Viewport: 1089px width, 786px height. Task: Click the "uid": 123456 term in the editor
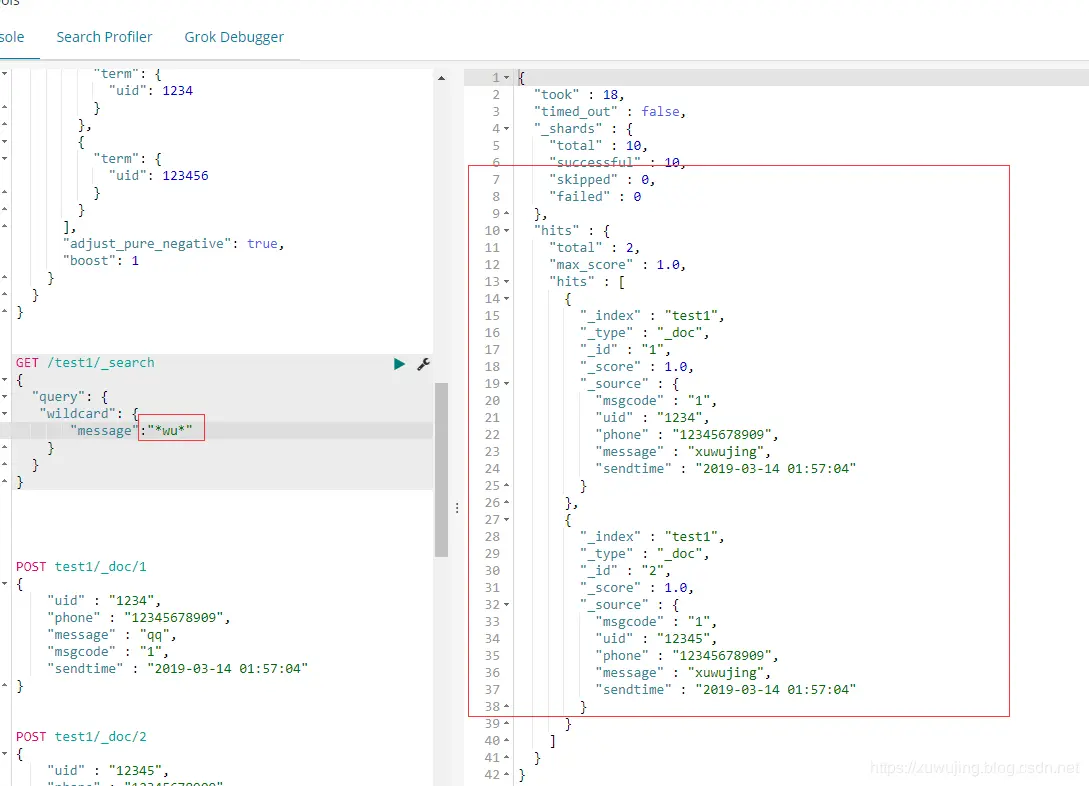click(158, 176)
